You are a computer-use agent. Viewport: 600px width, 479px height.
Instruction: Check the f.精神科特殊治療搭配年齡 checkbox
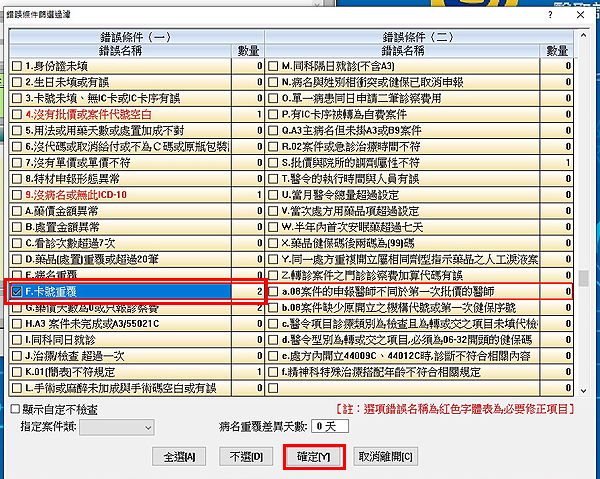point(273,371)
